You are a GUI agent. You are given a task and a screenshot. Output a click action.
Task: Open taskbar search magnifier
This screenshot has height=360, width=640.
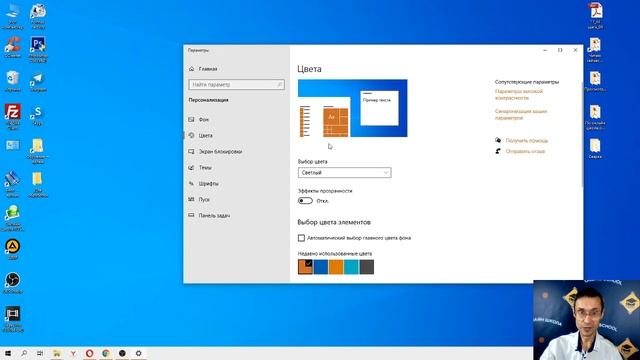pyautogui.click(x=24, y=353)
